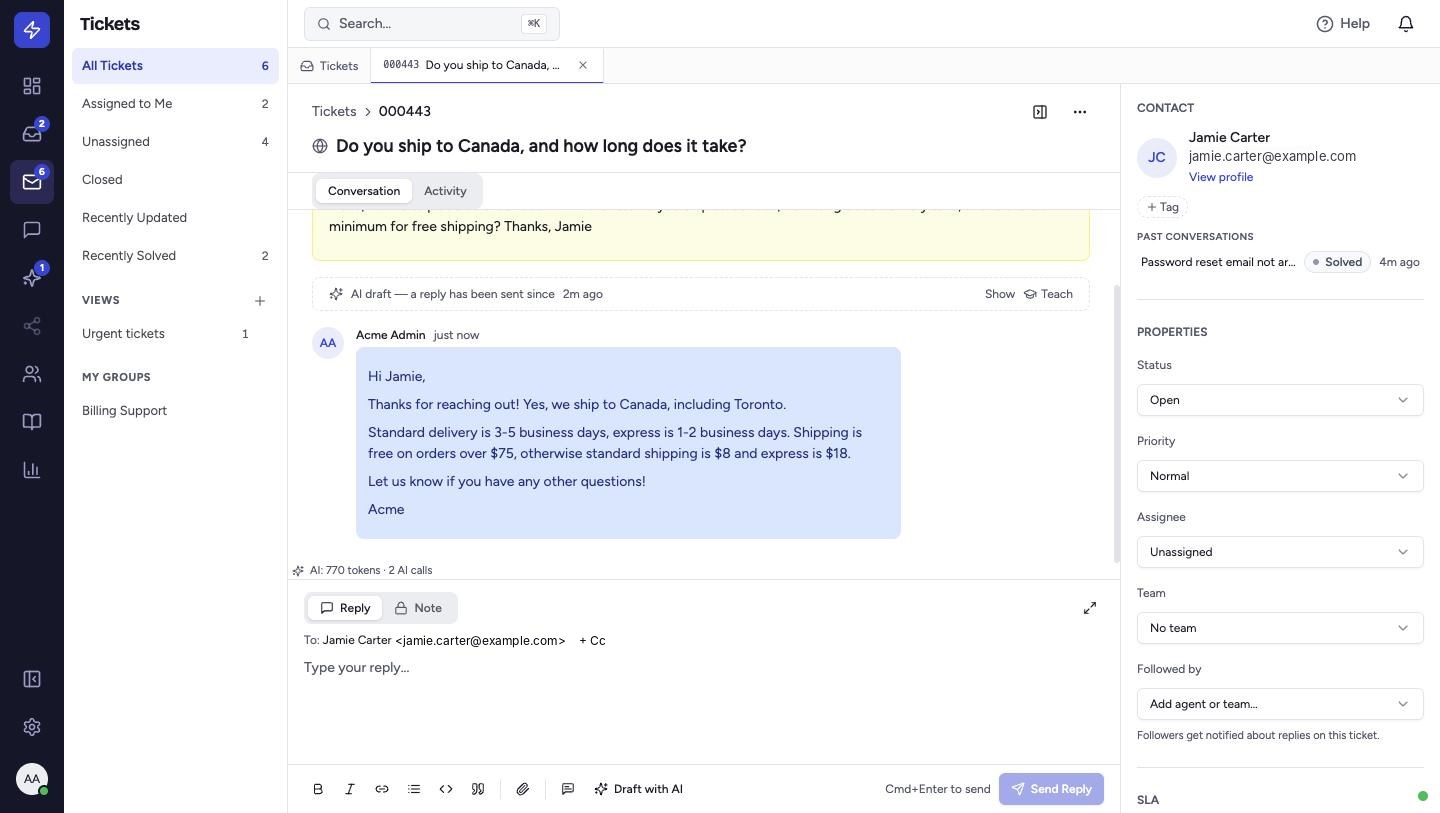Open the Assignee dropdown showing Unassigned
This screenshot has height=813, width=1440.
pos(1280,552)
